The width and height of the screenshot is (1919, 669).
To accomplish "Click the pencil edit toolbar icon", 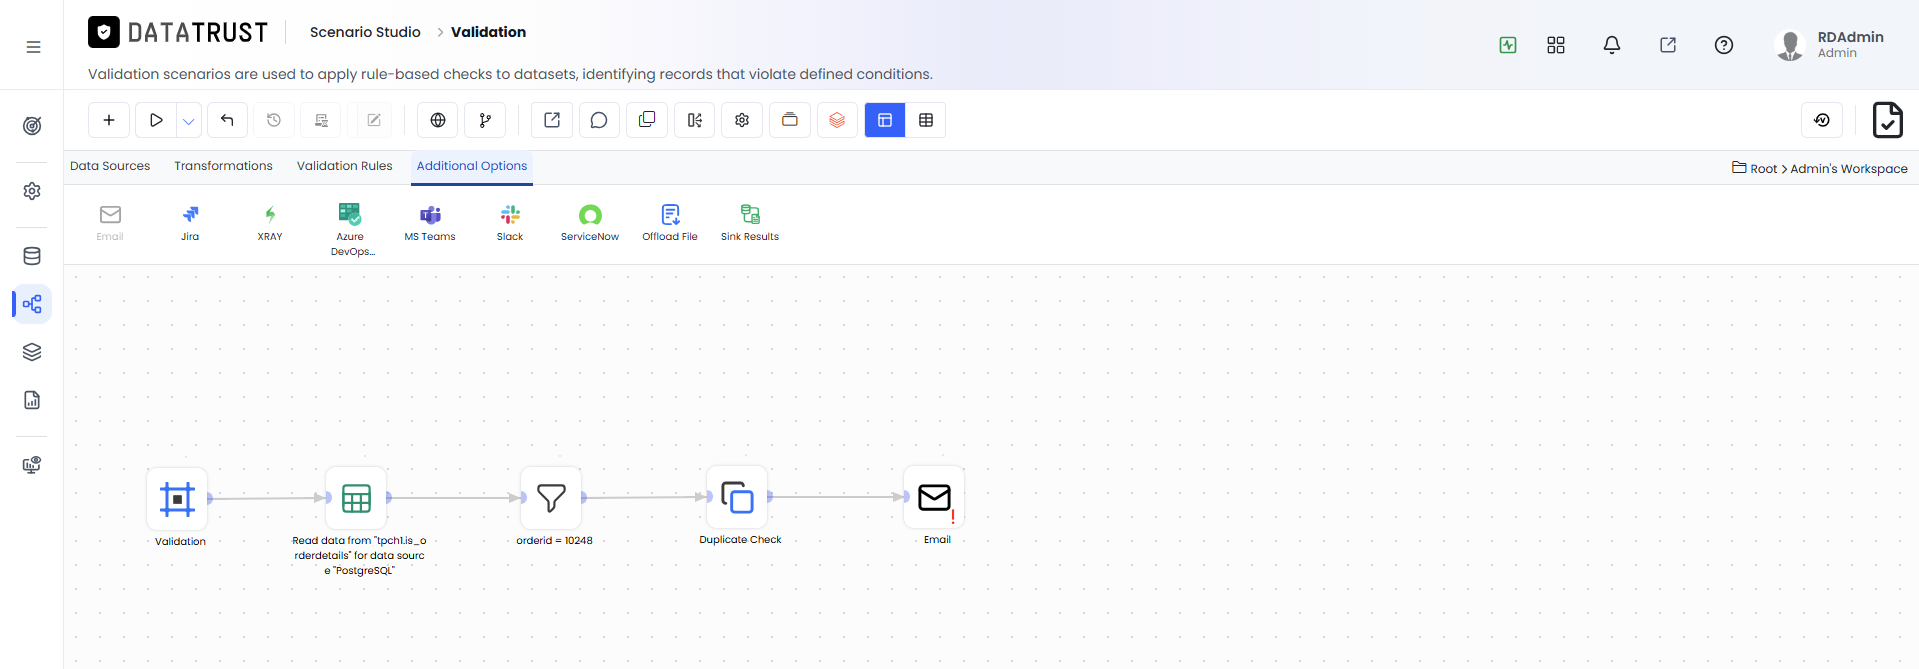I will click(x=374, y=120).
